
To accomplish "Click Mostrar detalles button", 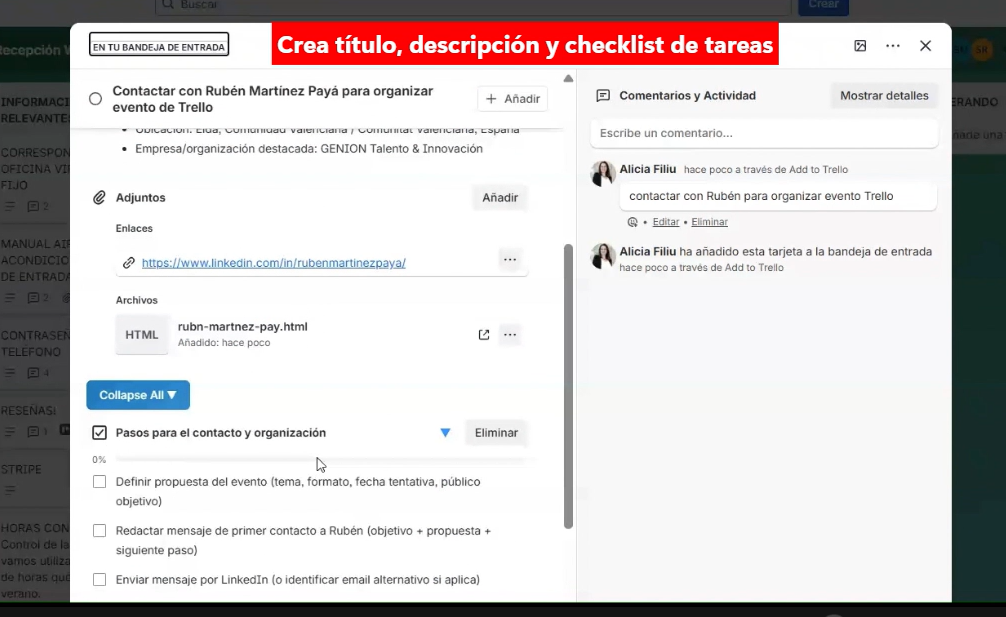I will [884, 96].
